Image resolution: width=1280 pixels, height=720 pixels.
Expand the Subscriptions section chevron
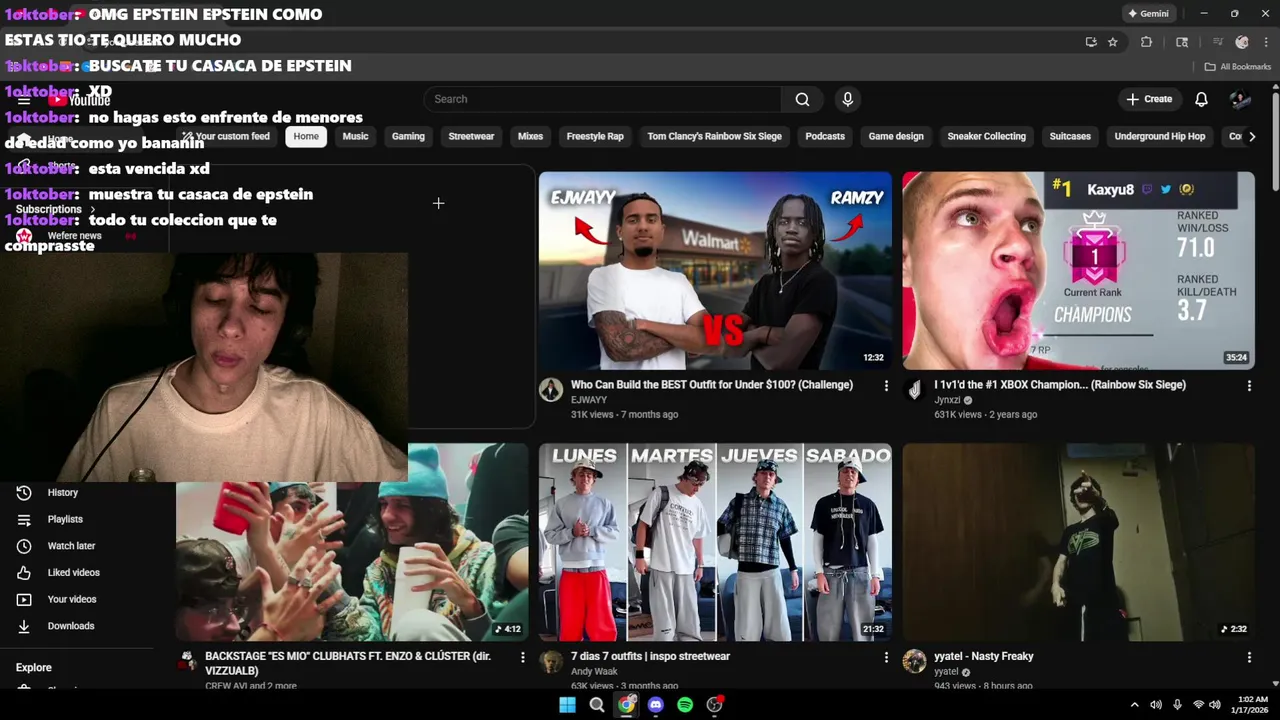(x=92, y=210)
